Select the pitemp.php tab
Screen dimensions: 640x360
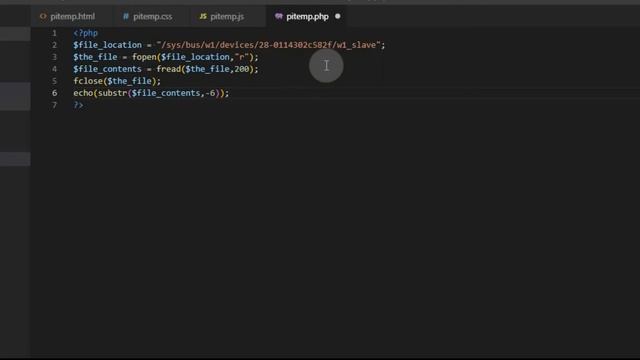[x=307, y=17]
